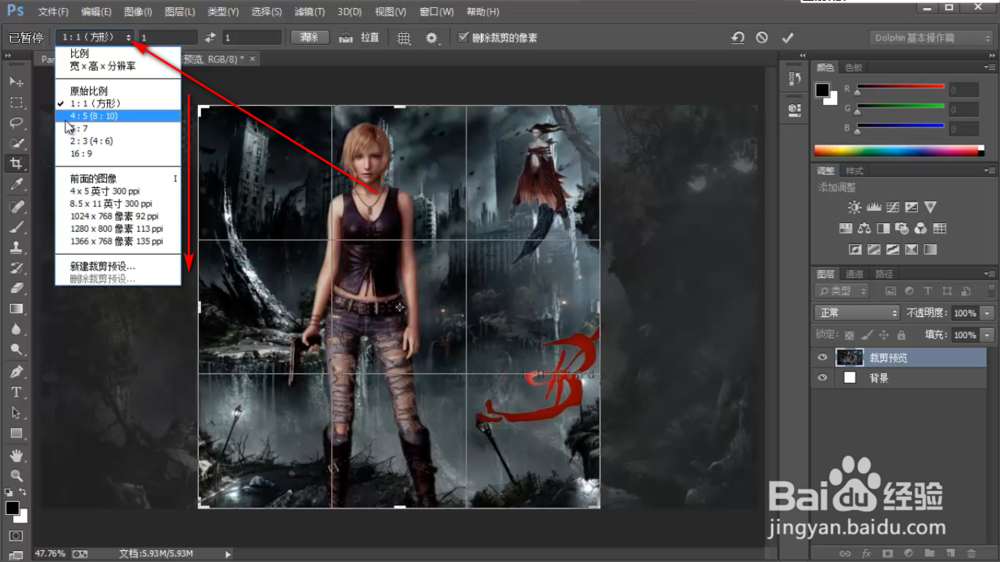Add Levels adjustment
This screenshot has width=1000, height=562.
pos(874,207)
